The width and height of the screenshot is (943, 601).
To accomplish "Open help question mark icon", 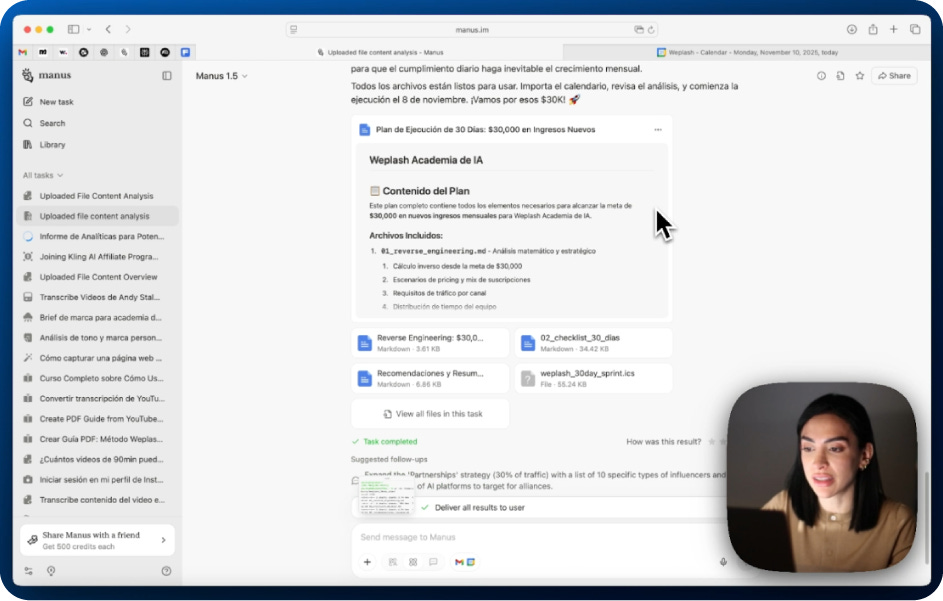I will [167, 571].
